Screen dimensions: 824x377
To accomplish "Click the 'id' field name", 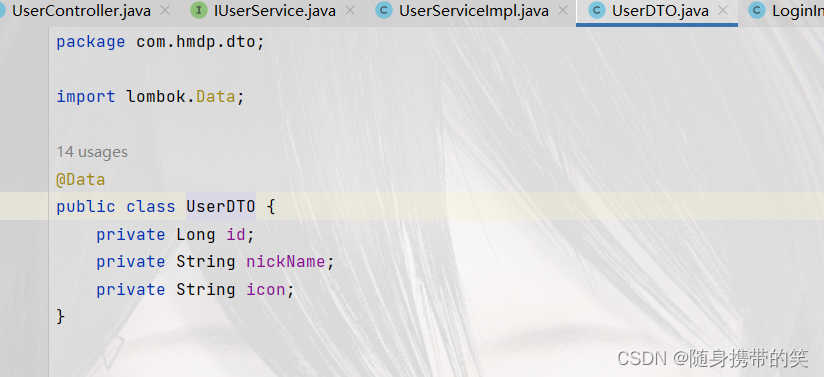I will point(236,235).
